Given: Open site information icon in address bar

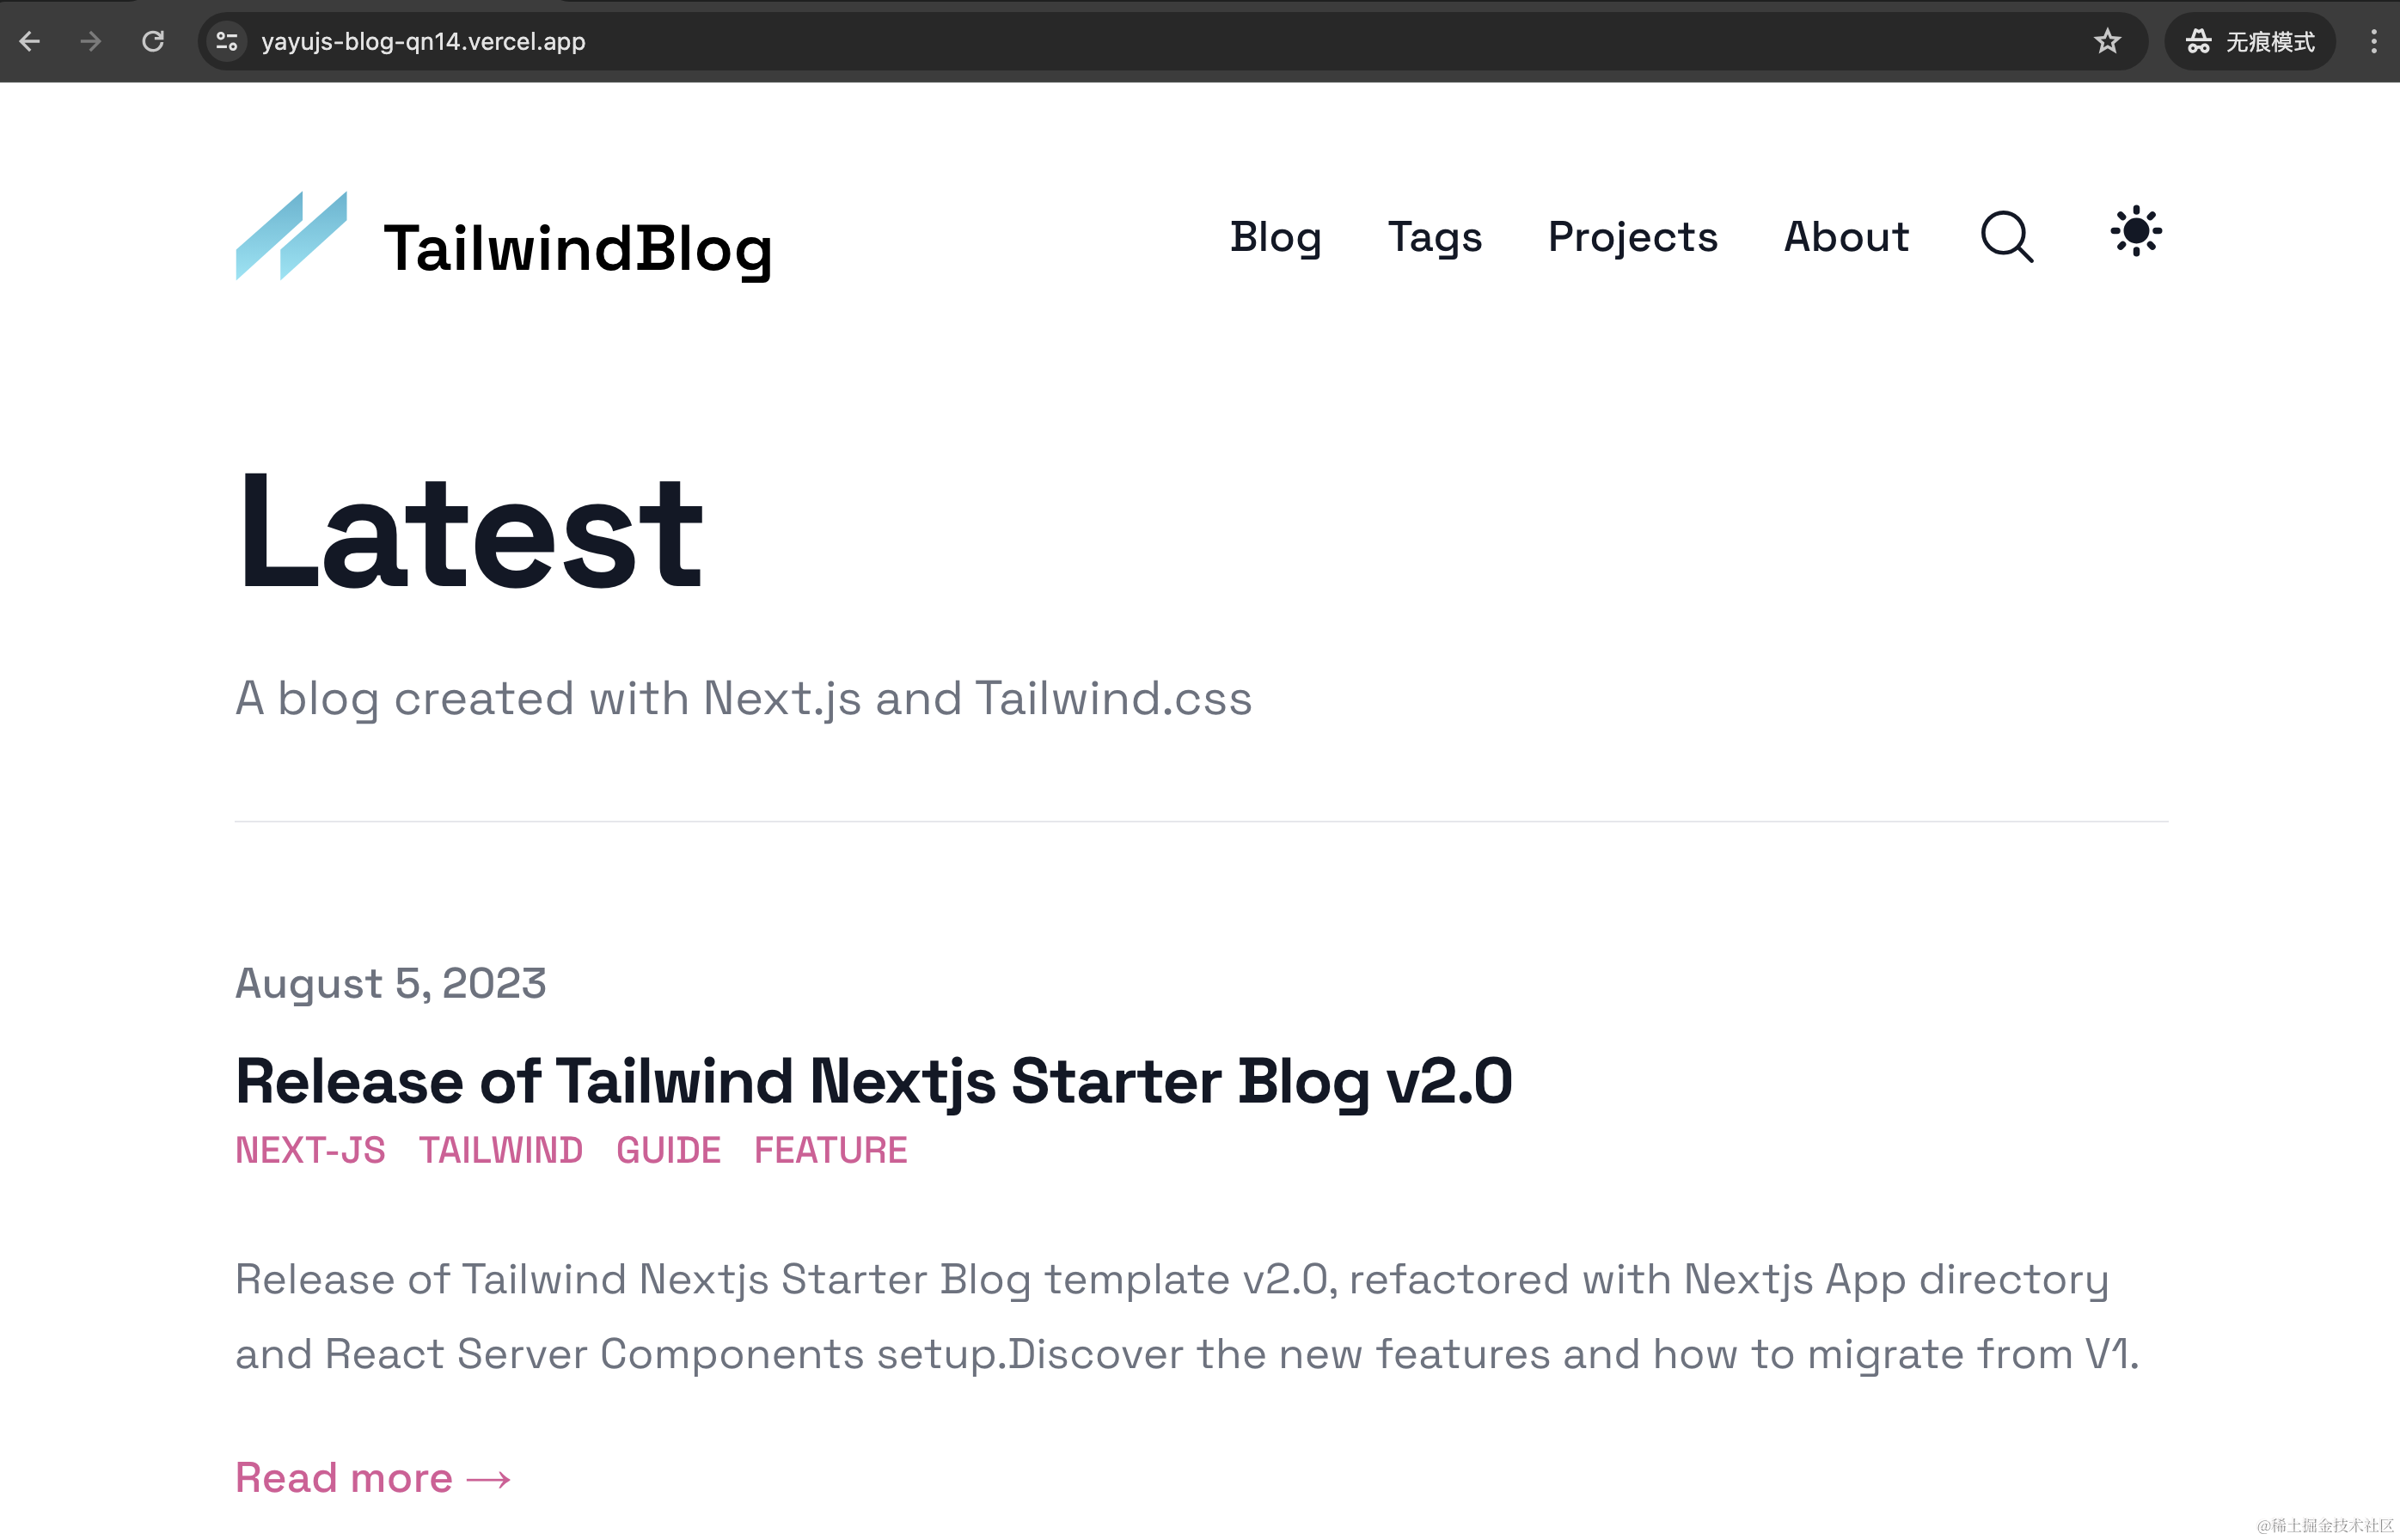Looking at the screenshot, I should (227, 41).
